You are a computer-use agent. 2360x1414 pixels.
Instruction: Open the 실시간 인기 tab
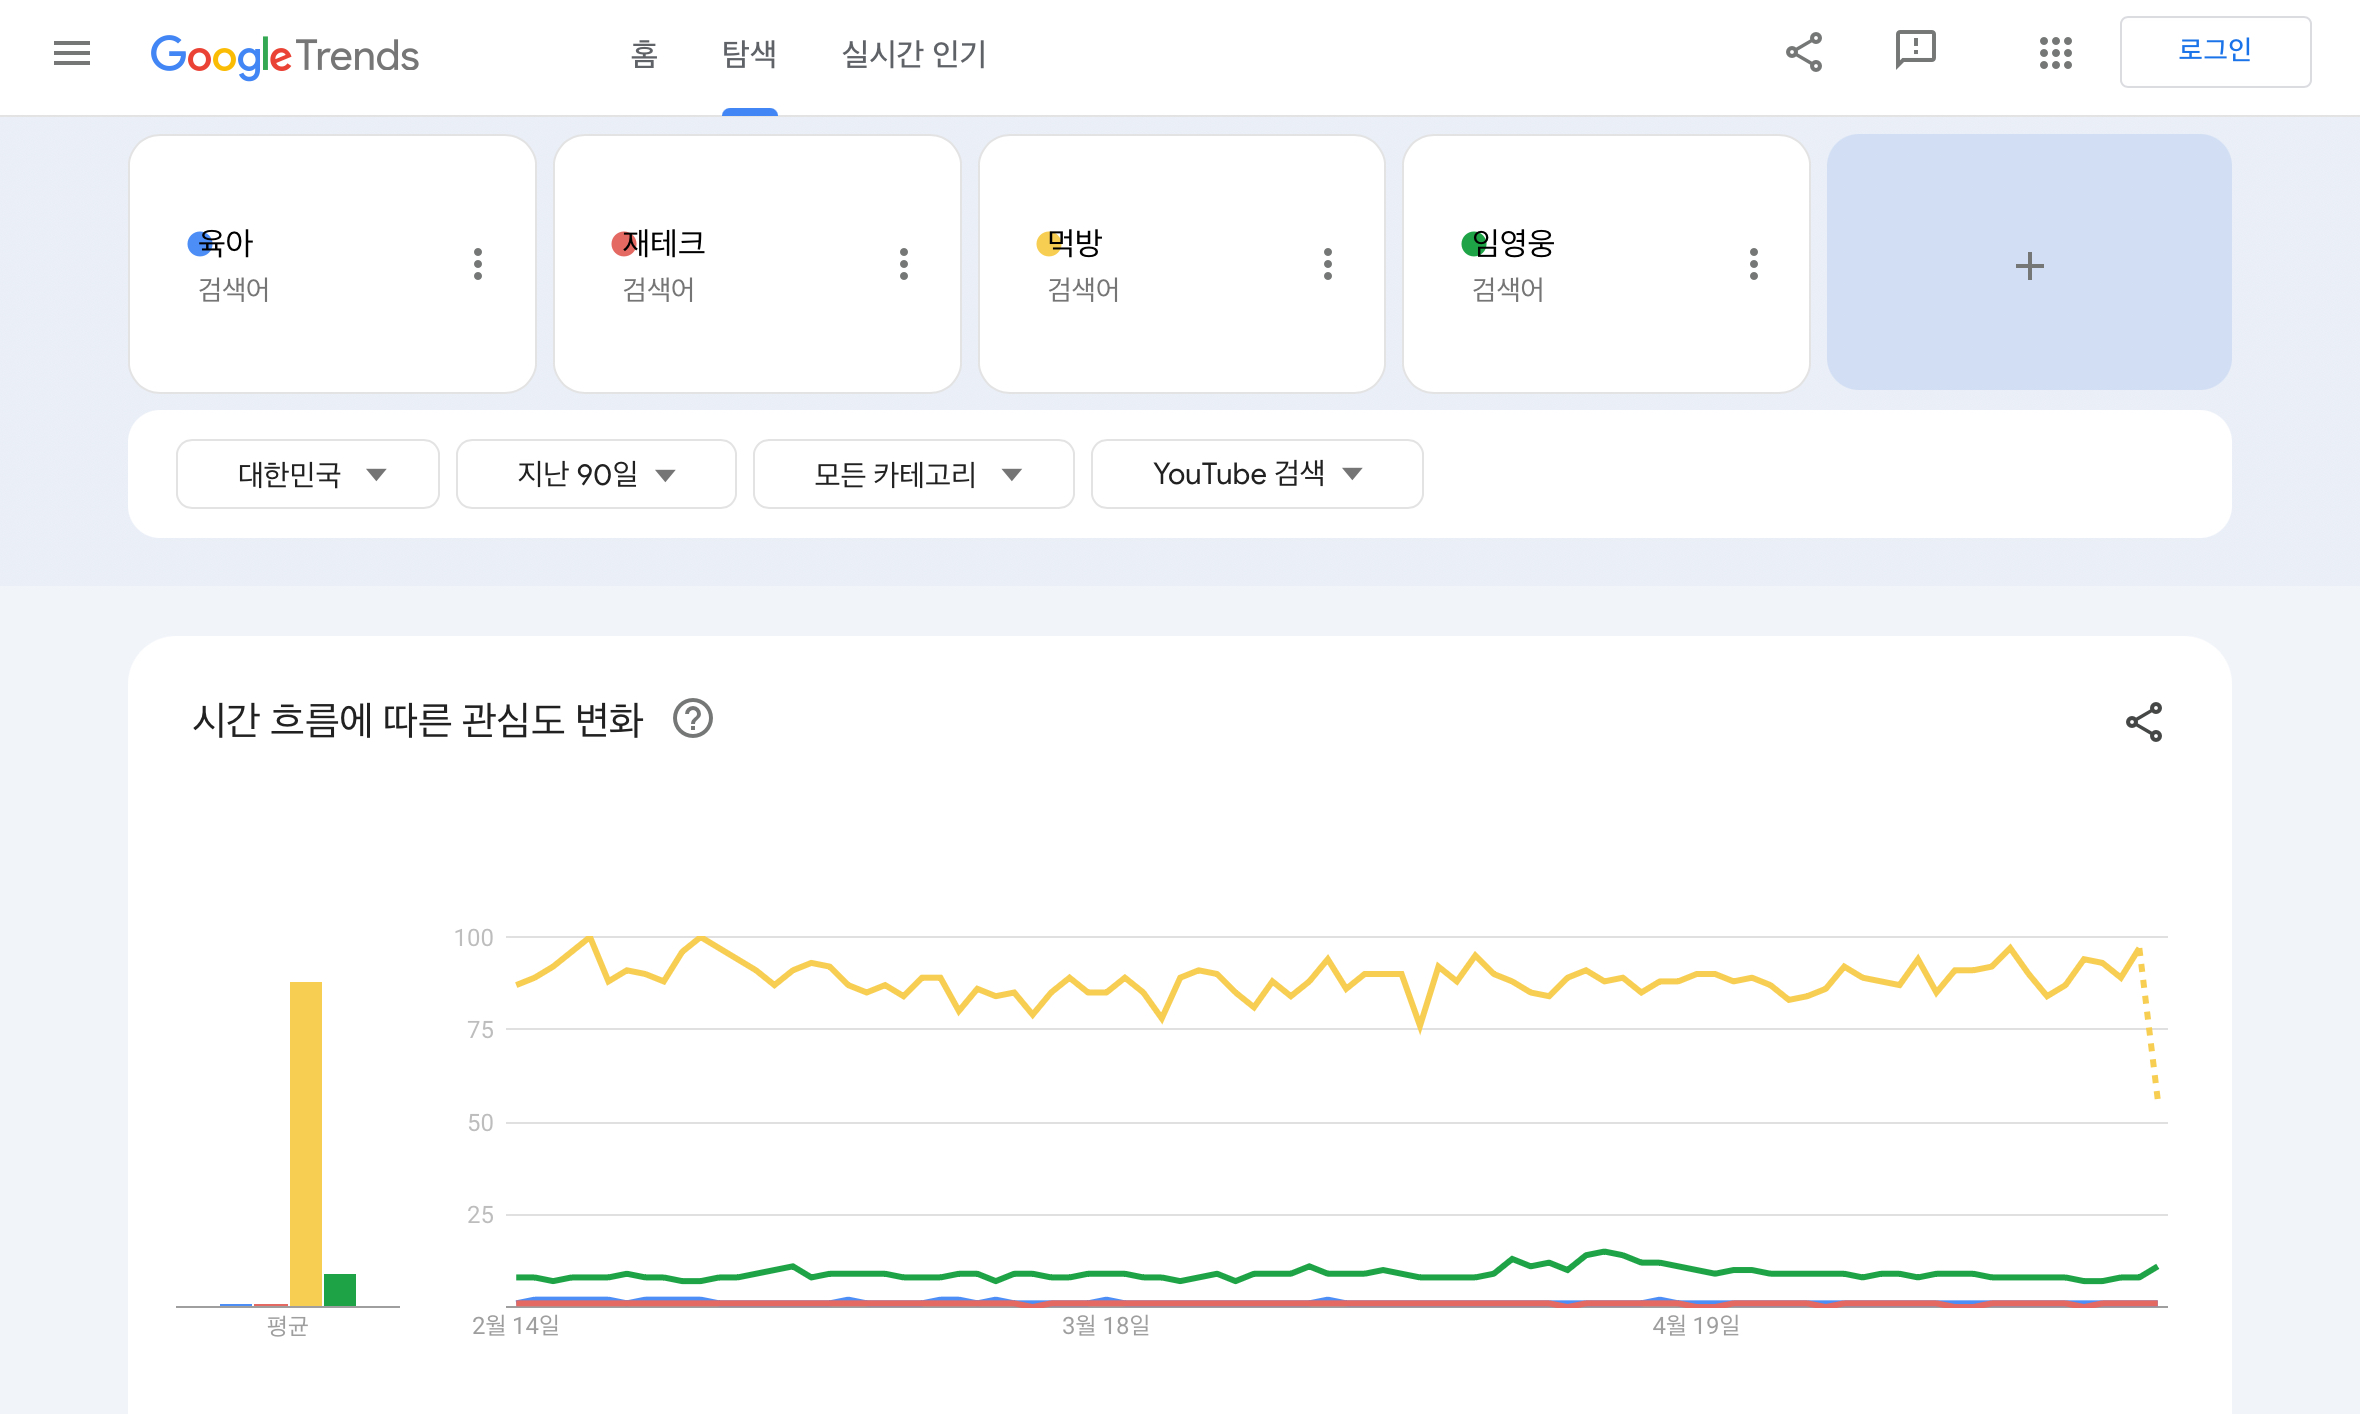pos(914,53)
